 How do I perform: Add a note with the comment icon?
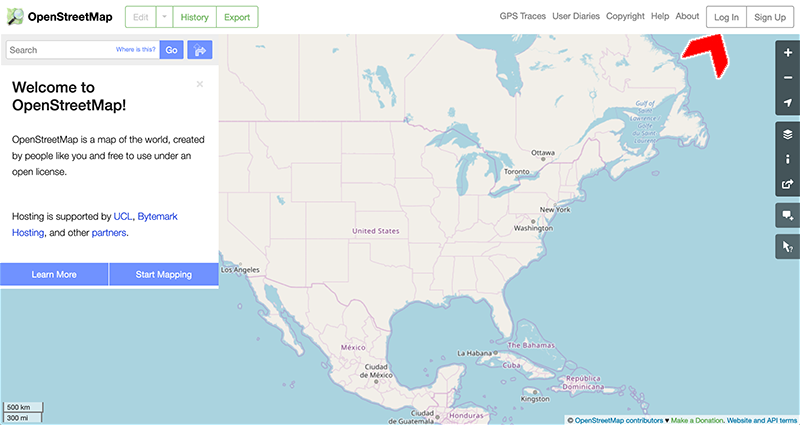[788, 215]
